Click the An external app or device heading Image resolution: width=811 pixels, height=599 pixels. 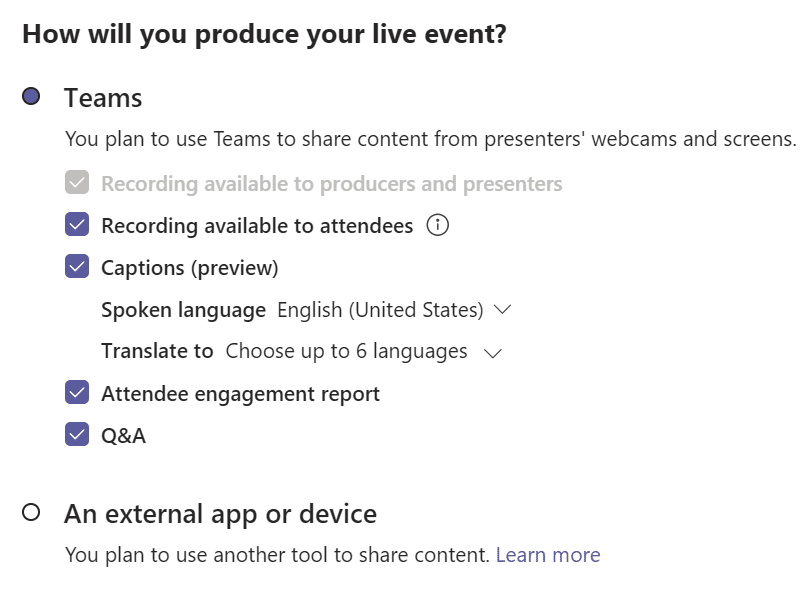pos(220,514)
